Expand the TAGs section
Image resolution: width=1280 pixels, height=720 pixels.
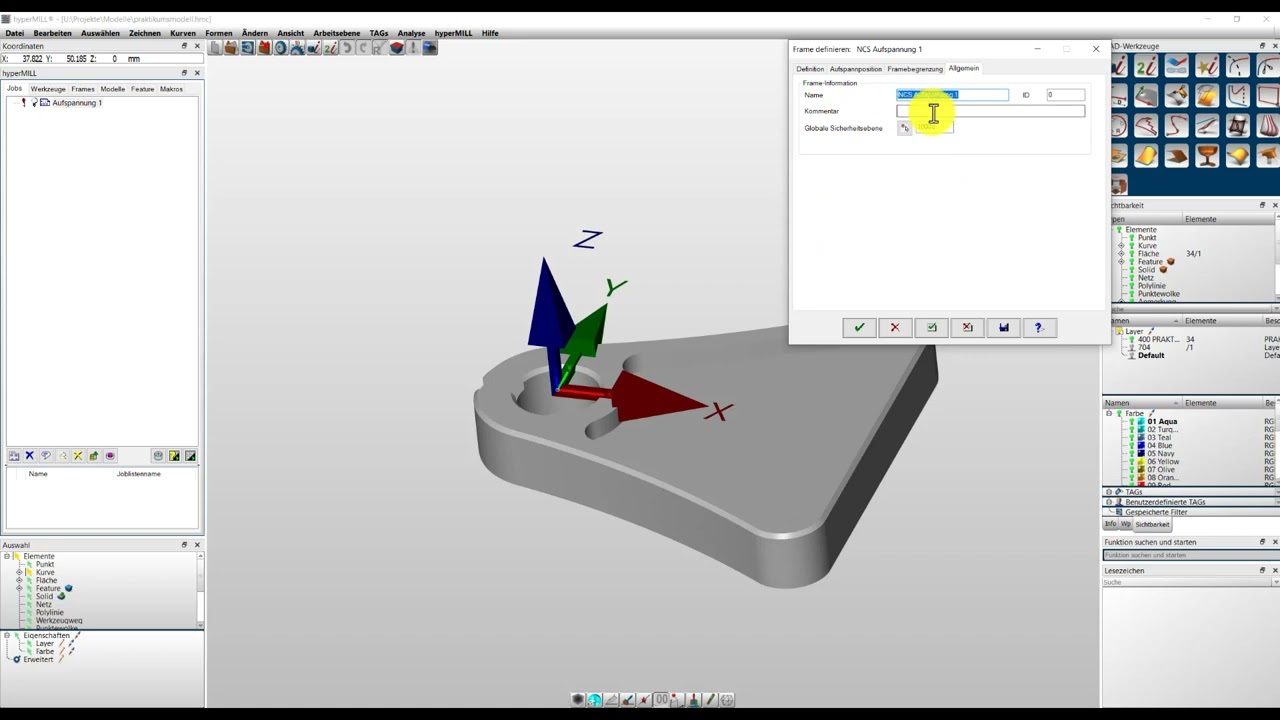1108,492
